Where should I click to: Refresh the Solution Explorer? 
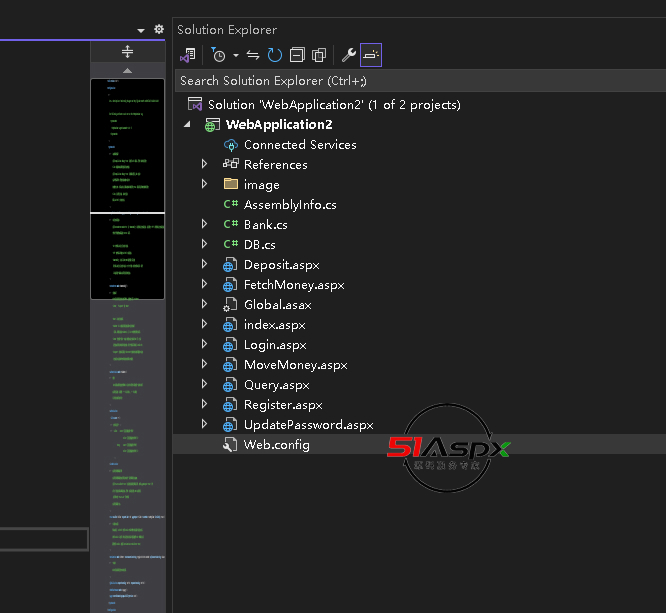coord(275,55)
